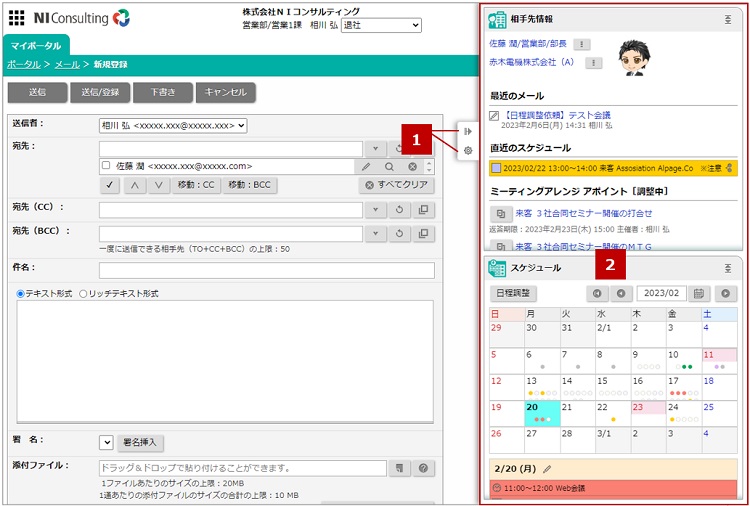This screenshot has width=750, height=506.
Task: Click the options button beside 佐藤 潤/営業部/部長
Action: click(x=582, y=44)
